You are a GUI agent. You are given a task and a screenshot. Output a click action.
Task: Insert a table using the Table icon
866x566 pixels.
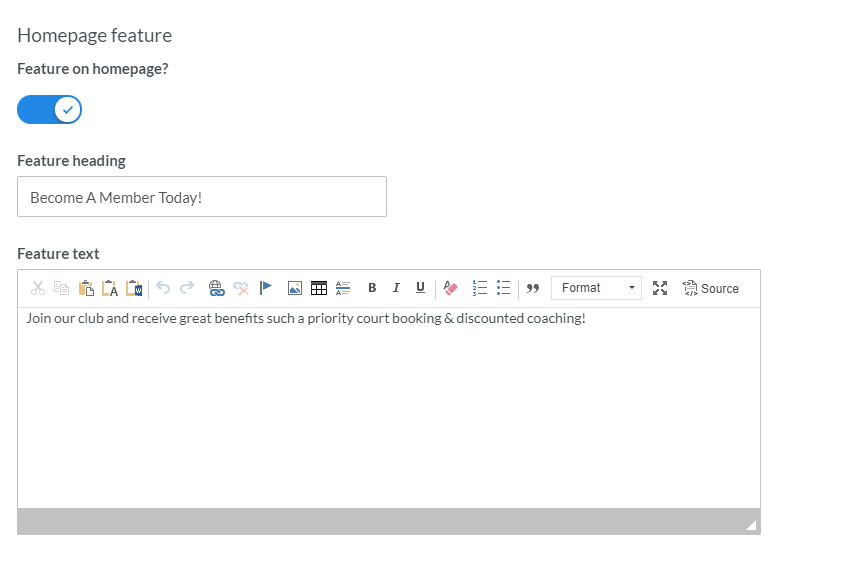(x=319, y=288)
